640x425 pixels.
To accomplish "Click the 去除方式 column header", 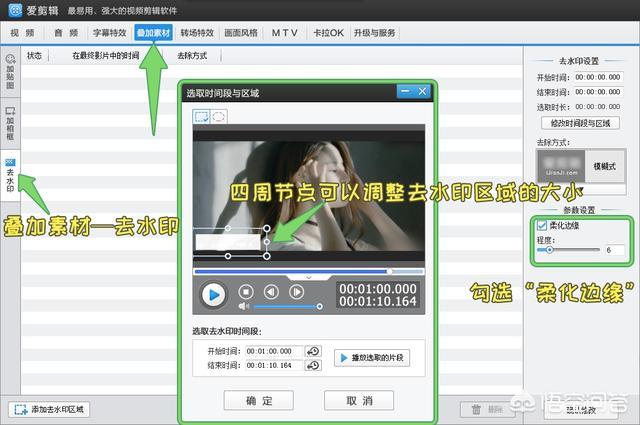I will (192, 56).
